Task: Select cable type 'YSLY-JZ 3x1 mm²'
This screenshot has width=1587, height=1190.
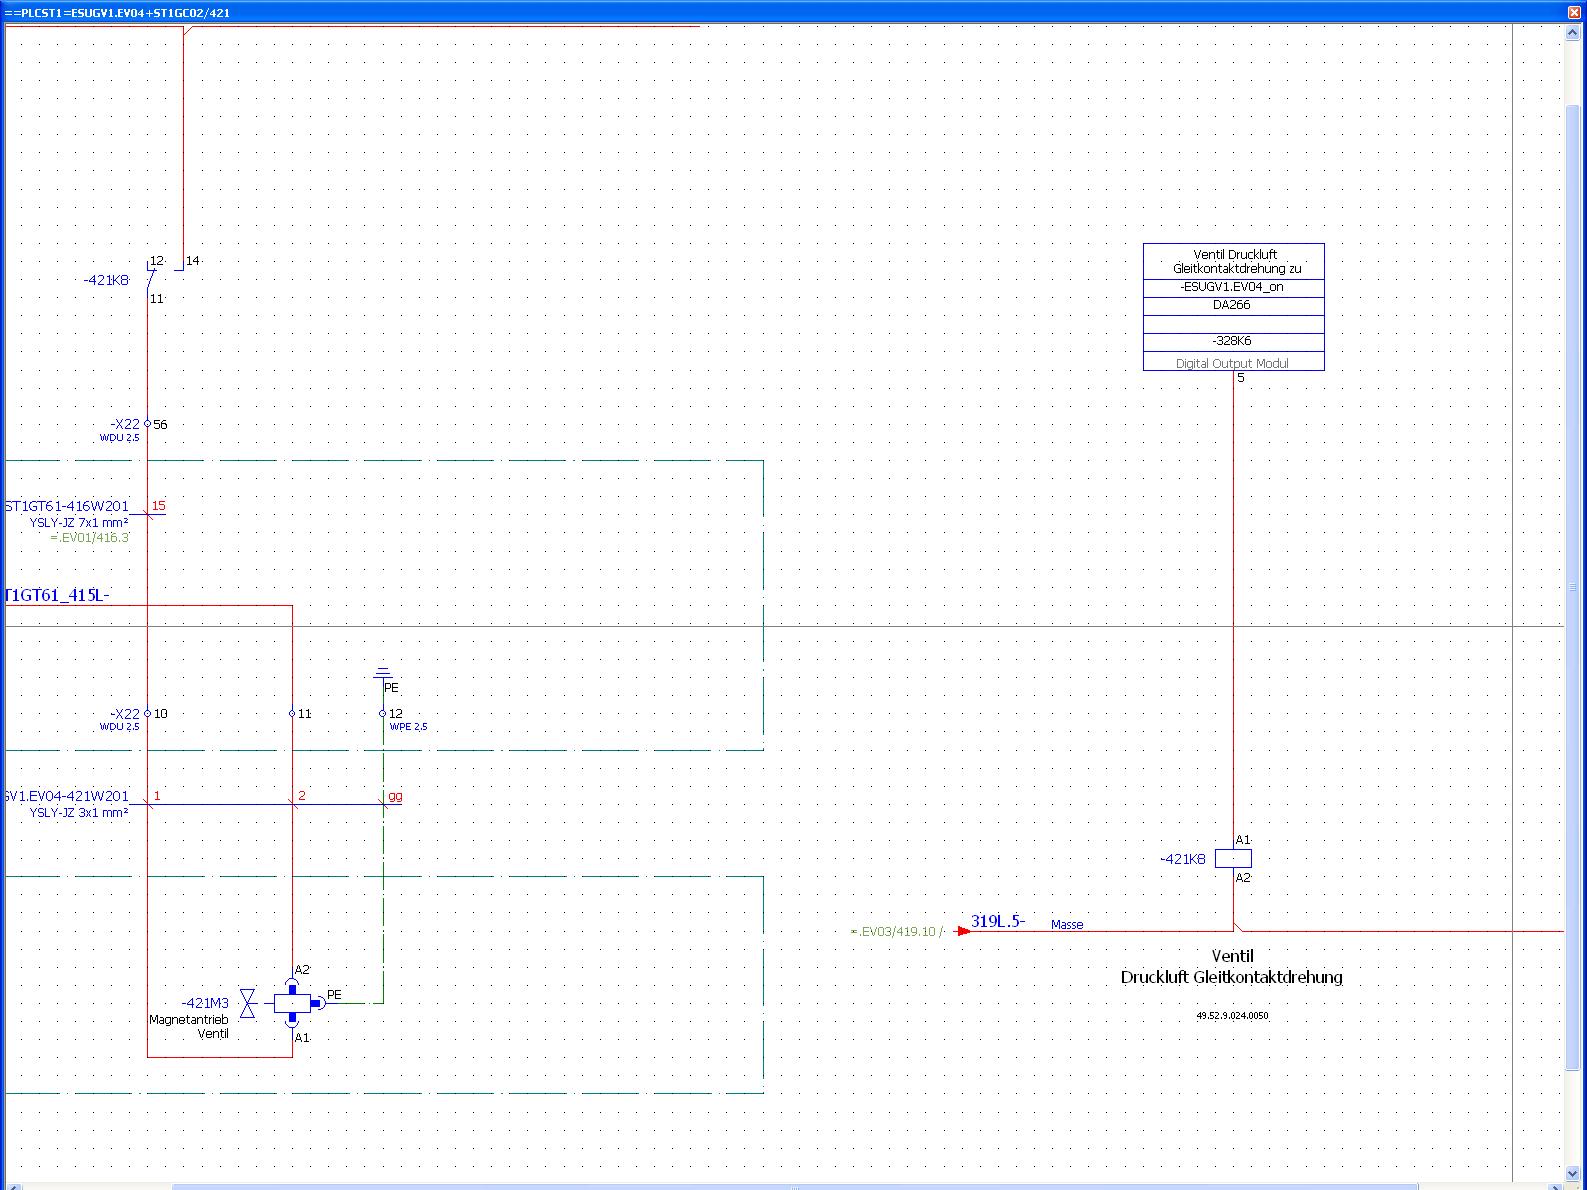Action: (x=79, y=812)
